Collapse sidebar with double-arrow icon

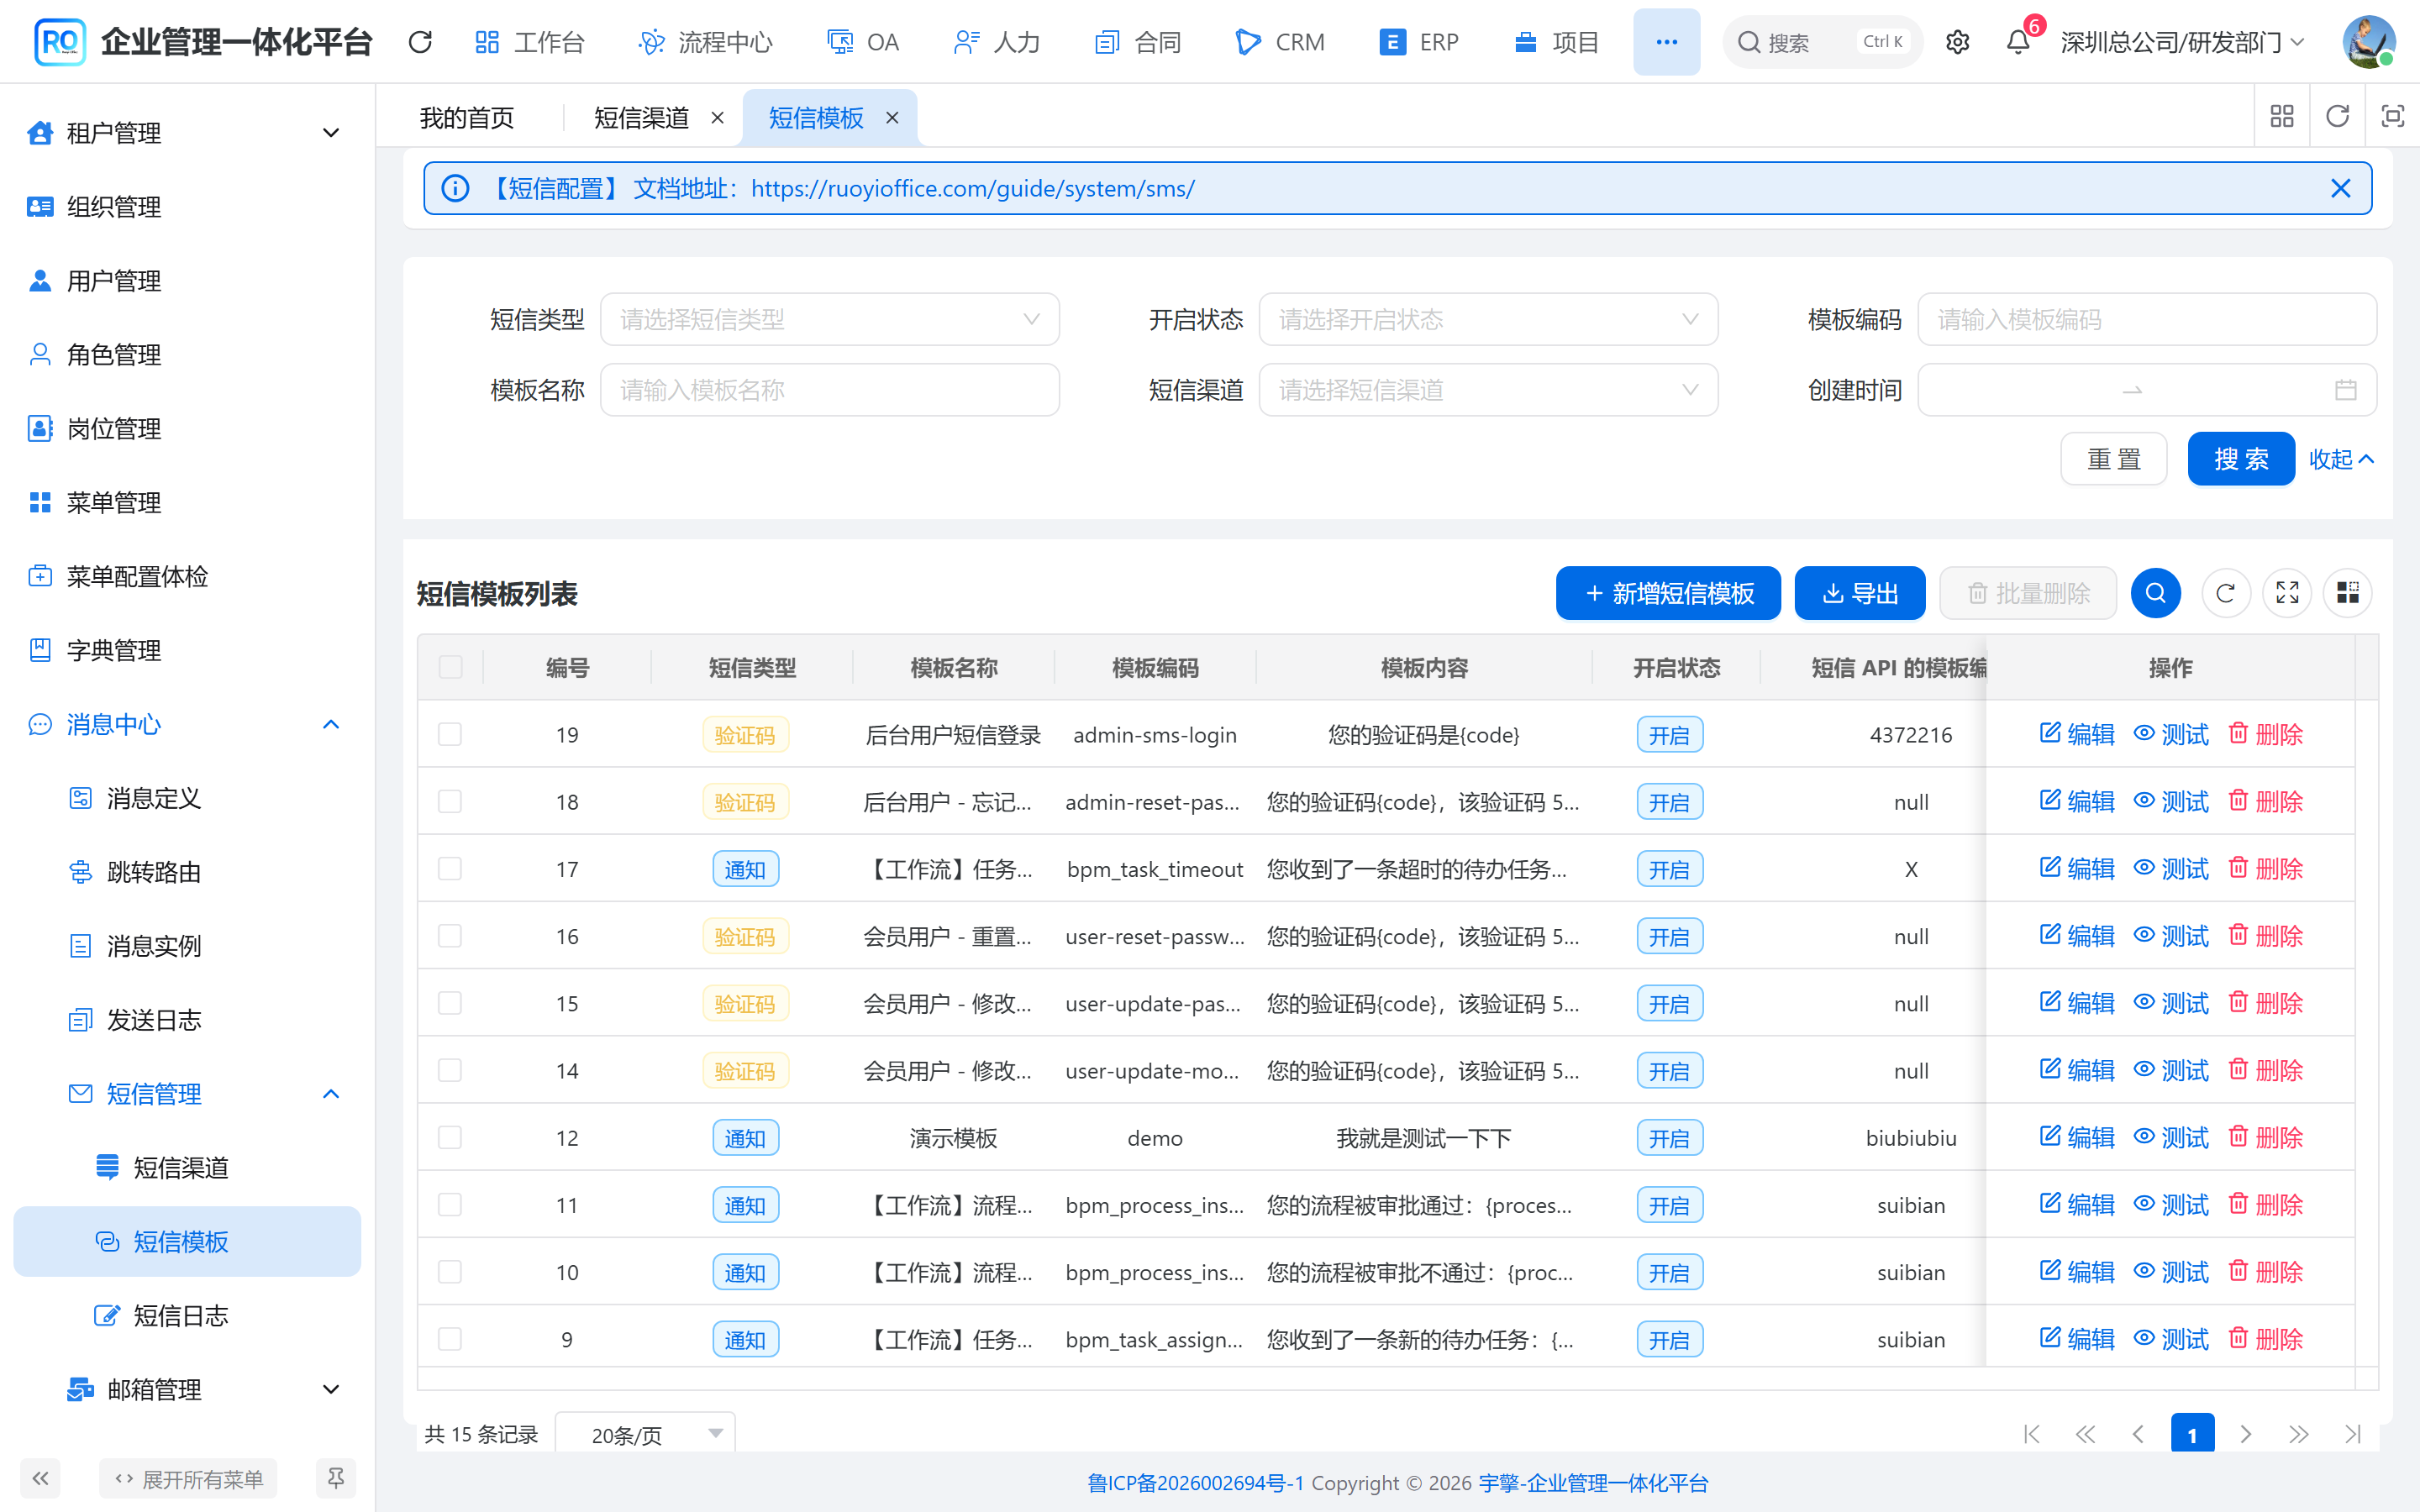[40, 1478]
